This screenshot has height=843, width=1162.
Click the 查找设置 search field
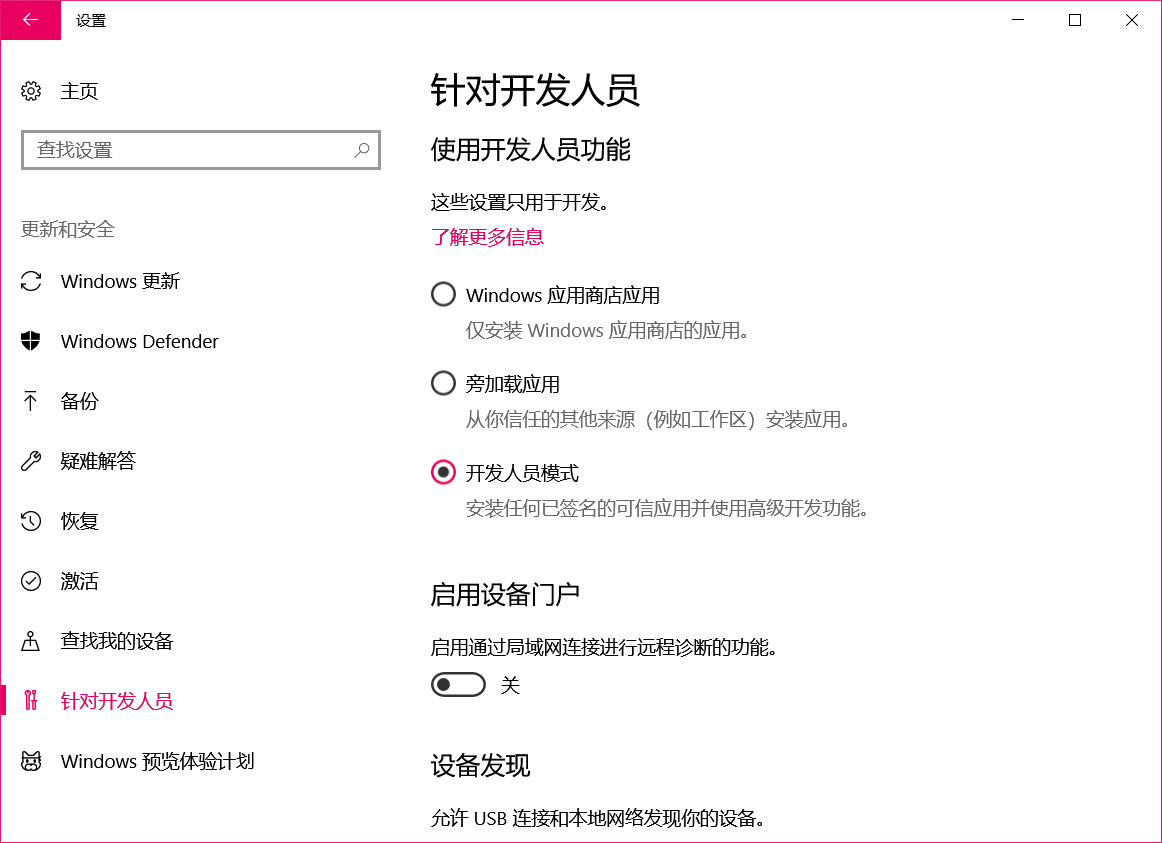[201, 150]
